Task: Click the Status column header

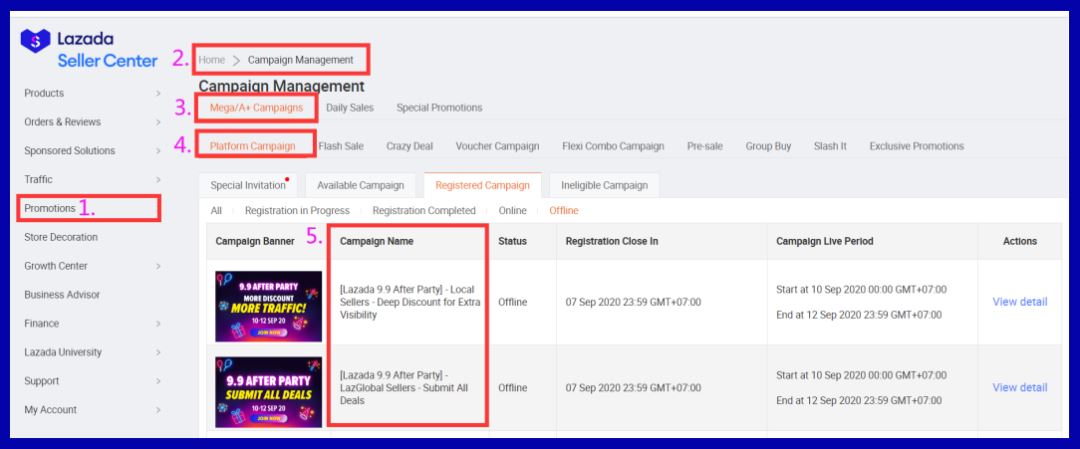Action: [x=512, y=241]
